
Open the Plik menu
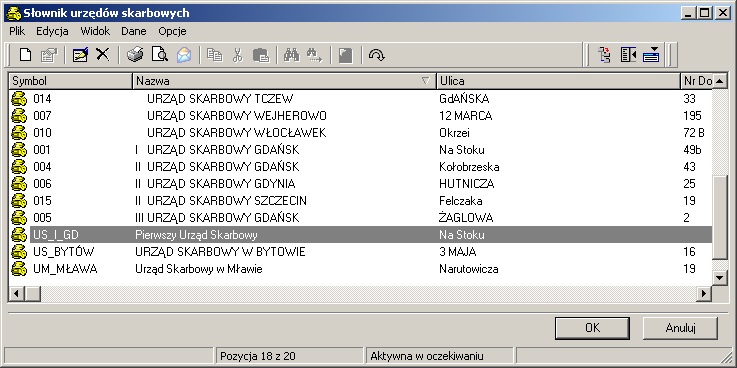17,31
